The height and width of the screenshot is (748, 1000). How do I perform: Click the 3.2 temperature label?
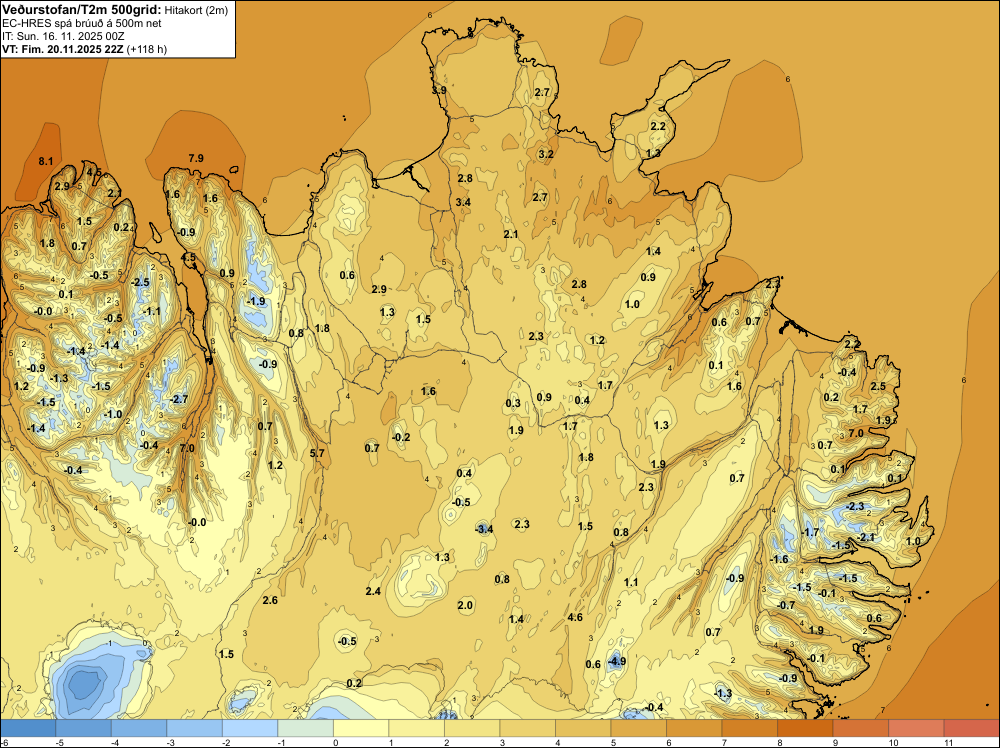tap(546, 154)
